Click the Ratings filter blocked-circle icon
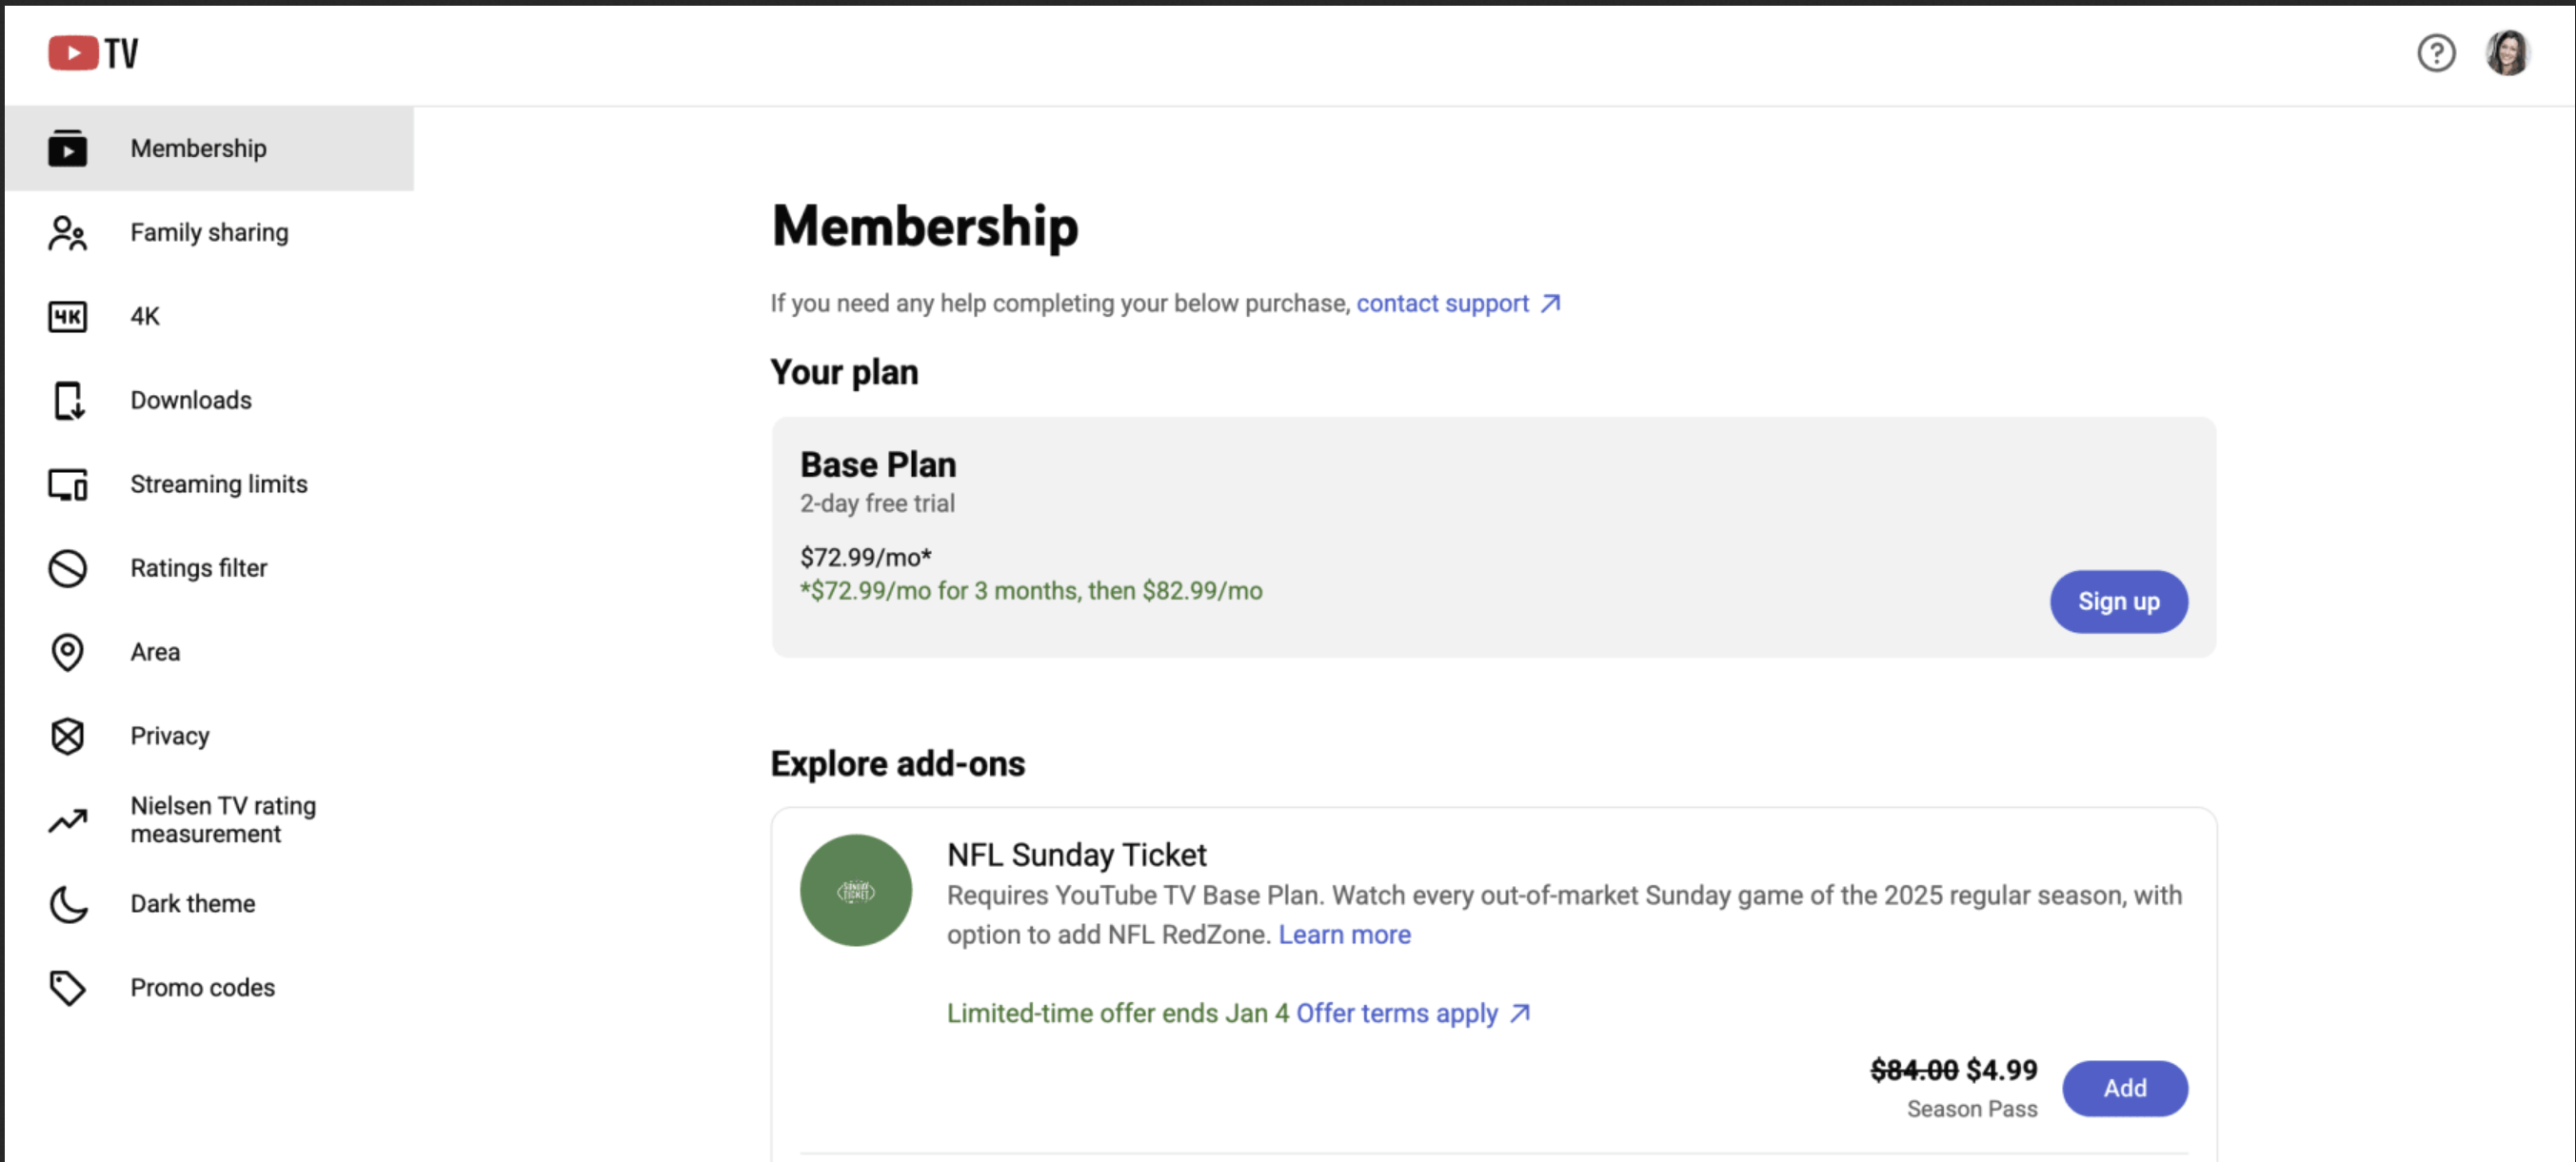Screen dimensions: 2576x1162 tap(67, 569)
